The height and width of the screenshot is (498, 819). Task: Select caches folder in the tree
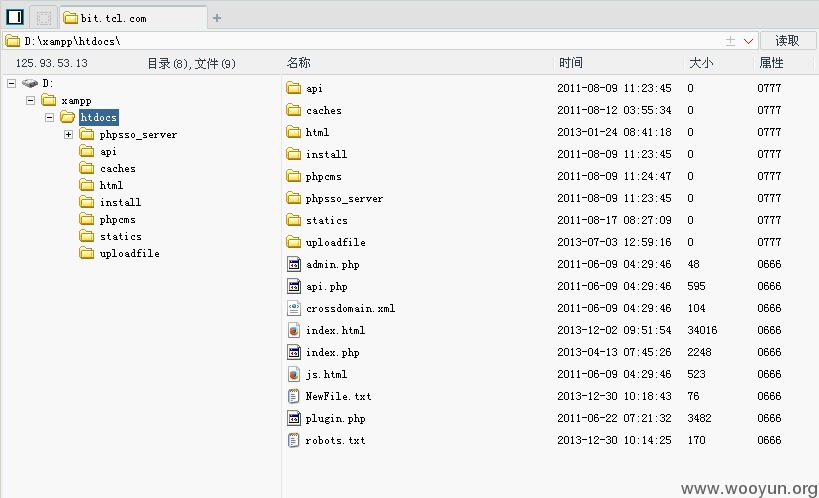(x=118, y=168)
